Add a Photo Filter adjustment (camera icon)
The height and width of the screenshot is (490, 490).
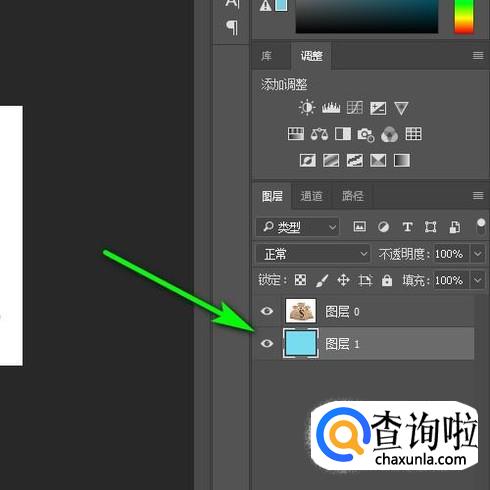click(x=366, y=135)
